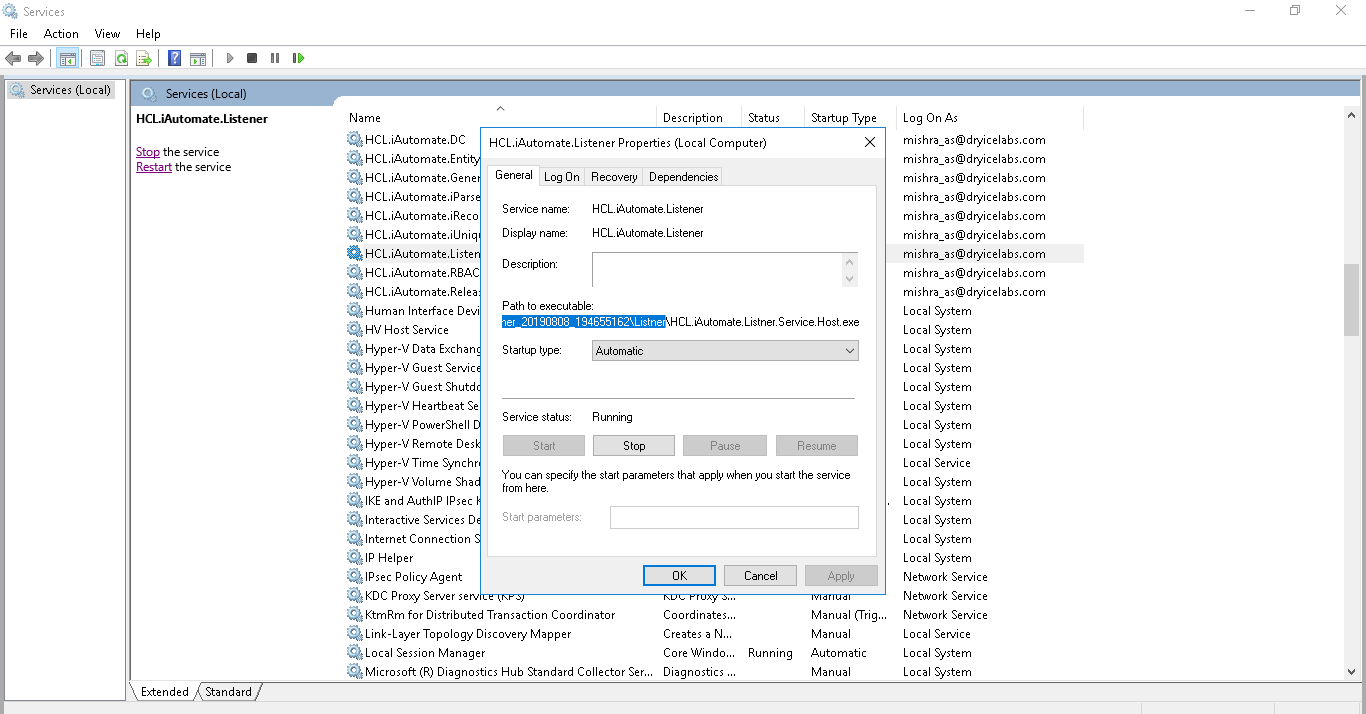
Task: Open the Startup type dropdown
Action: 725,351
